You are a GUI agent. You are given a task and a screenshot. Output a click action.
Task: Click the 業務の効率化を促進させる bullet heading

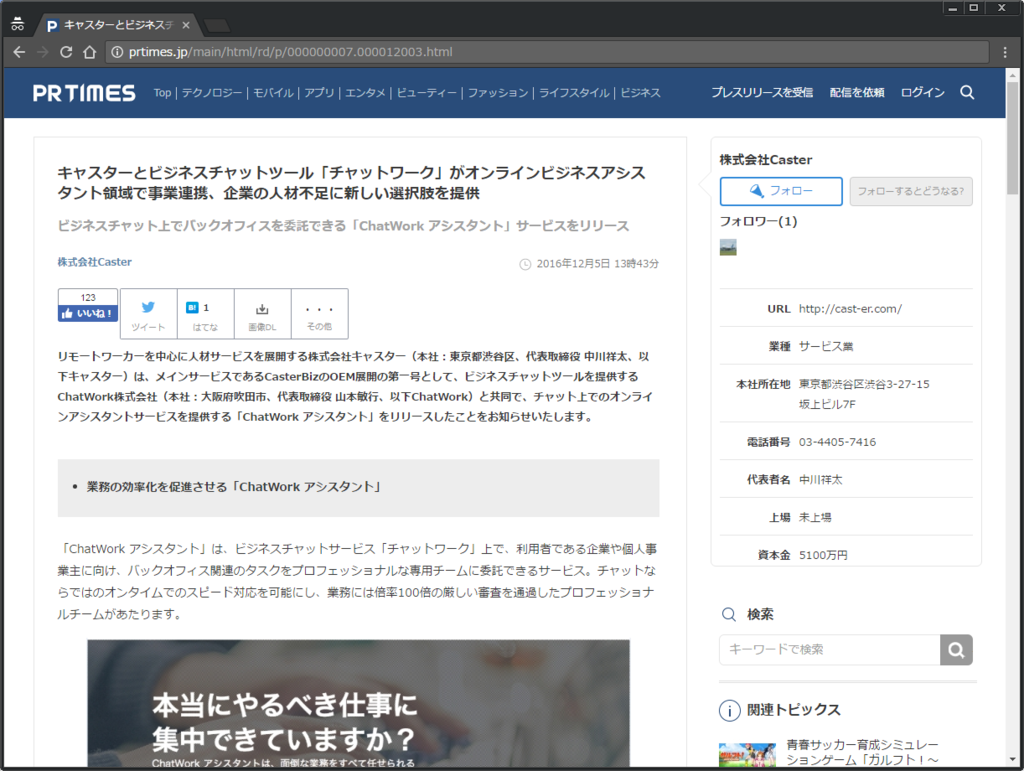click(x=234, y=487)
